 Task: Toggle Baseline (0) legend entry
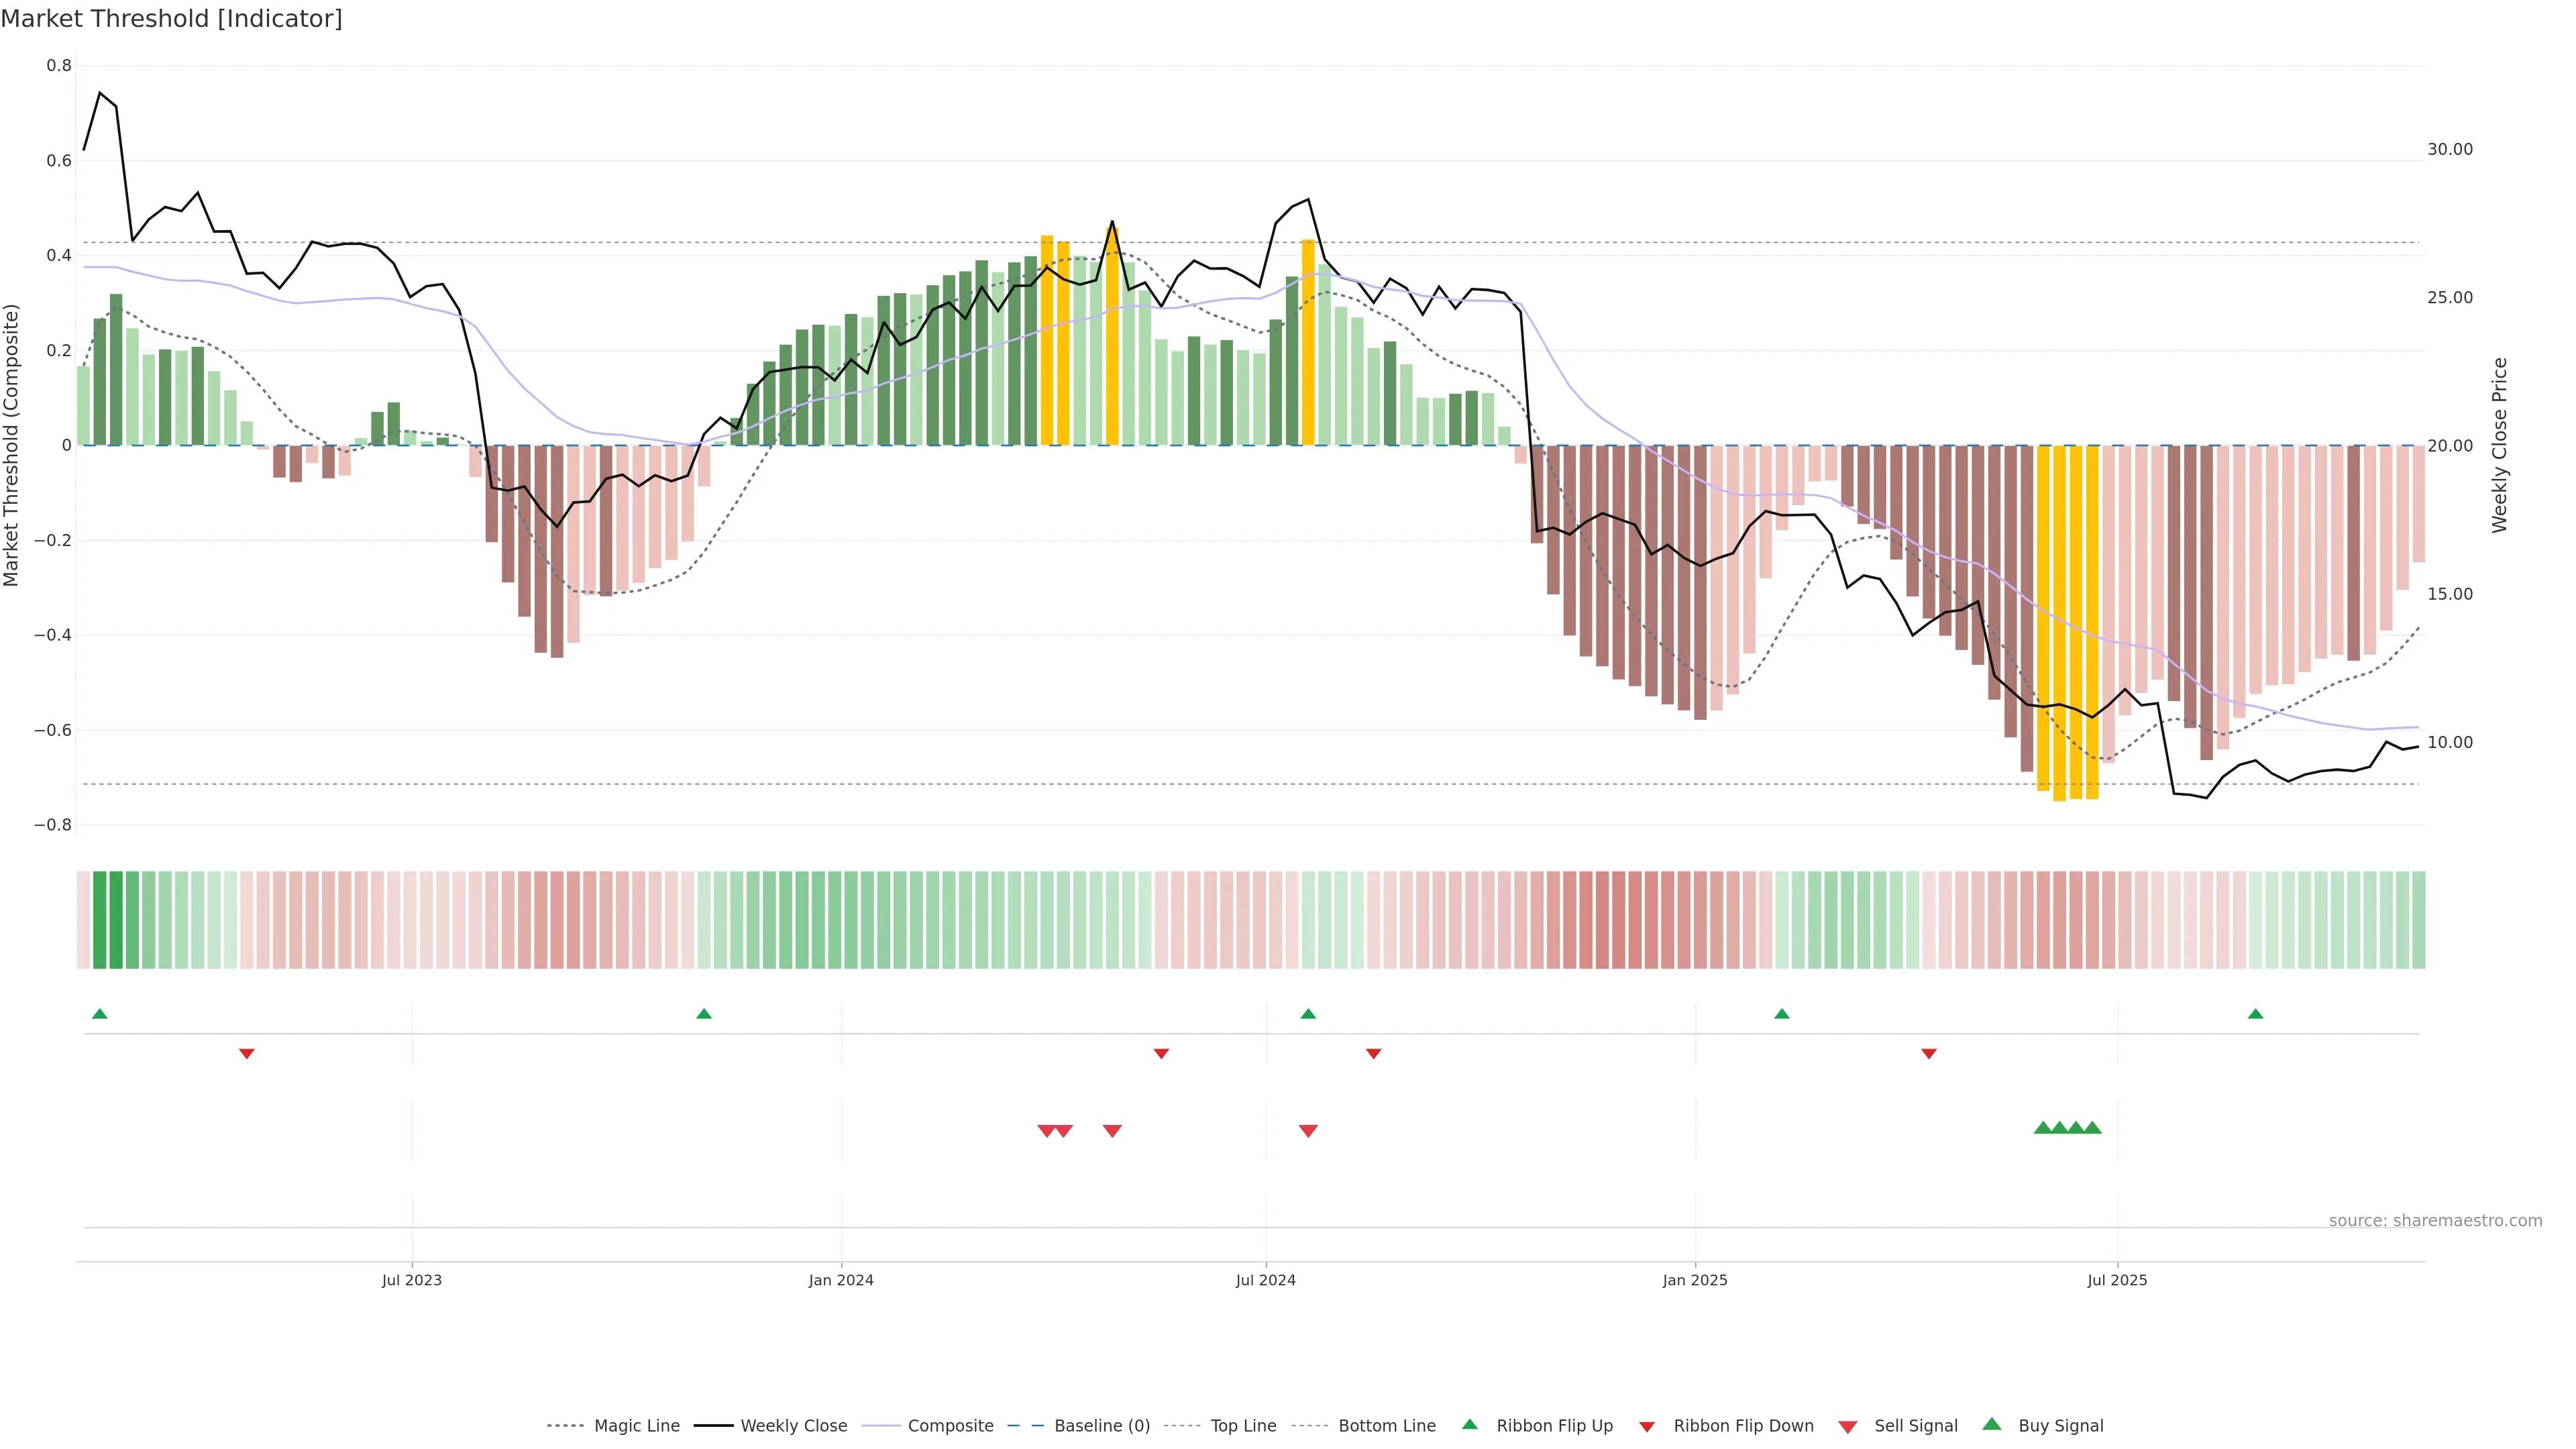click(1101, 1426)
